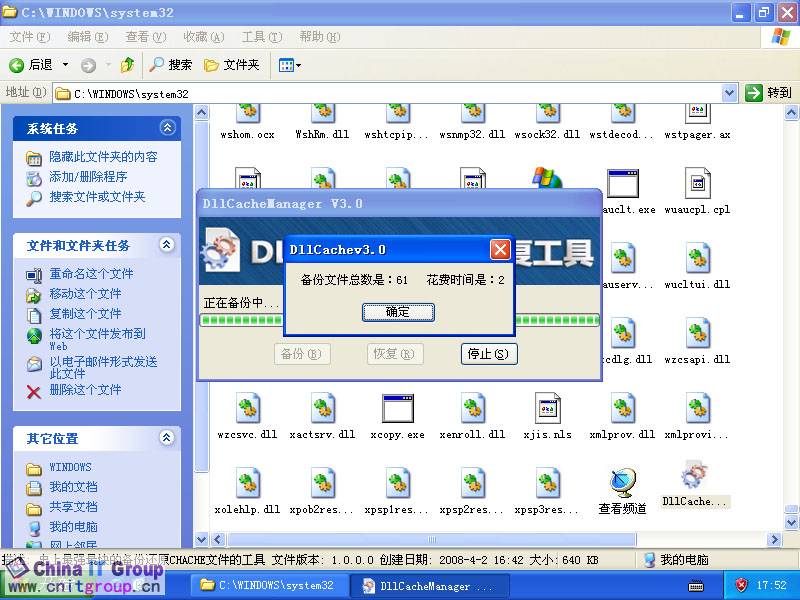The height and width of the screenshot is (600, 800).
Task: Click 重命名这个文件 link
Action: pos(91,274)
